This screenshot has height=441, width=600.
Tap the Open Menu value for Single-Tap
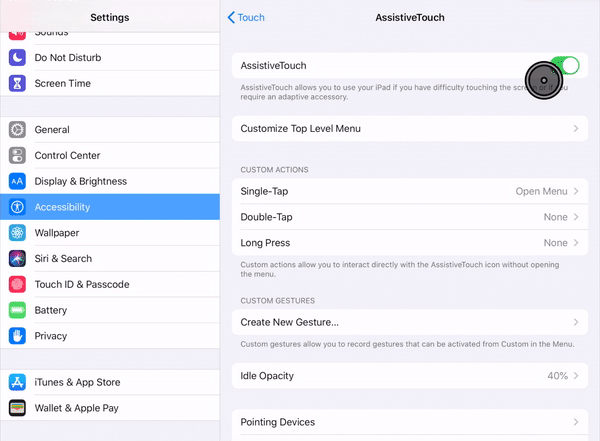541,191
